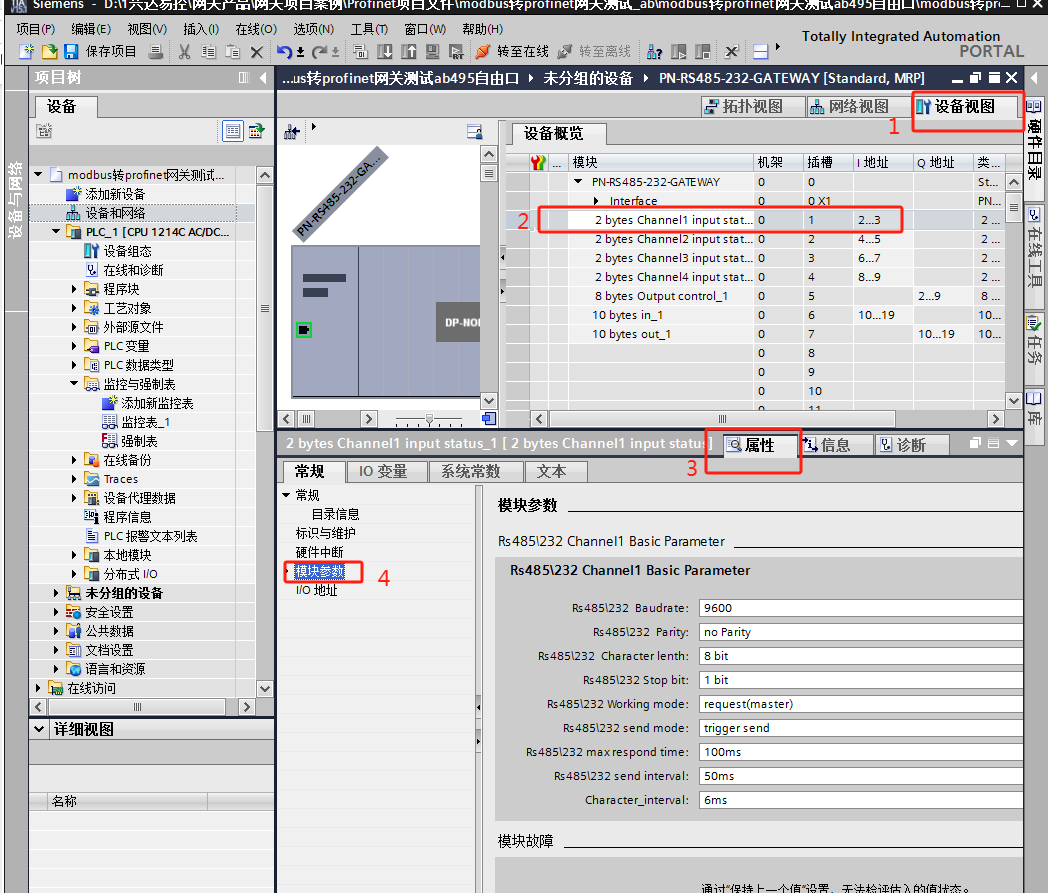The width and height of the screenshot is (1048, 893).
Task: Click the undo arrow icon
Action: (285, 51)
